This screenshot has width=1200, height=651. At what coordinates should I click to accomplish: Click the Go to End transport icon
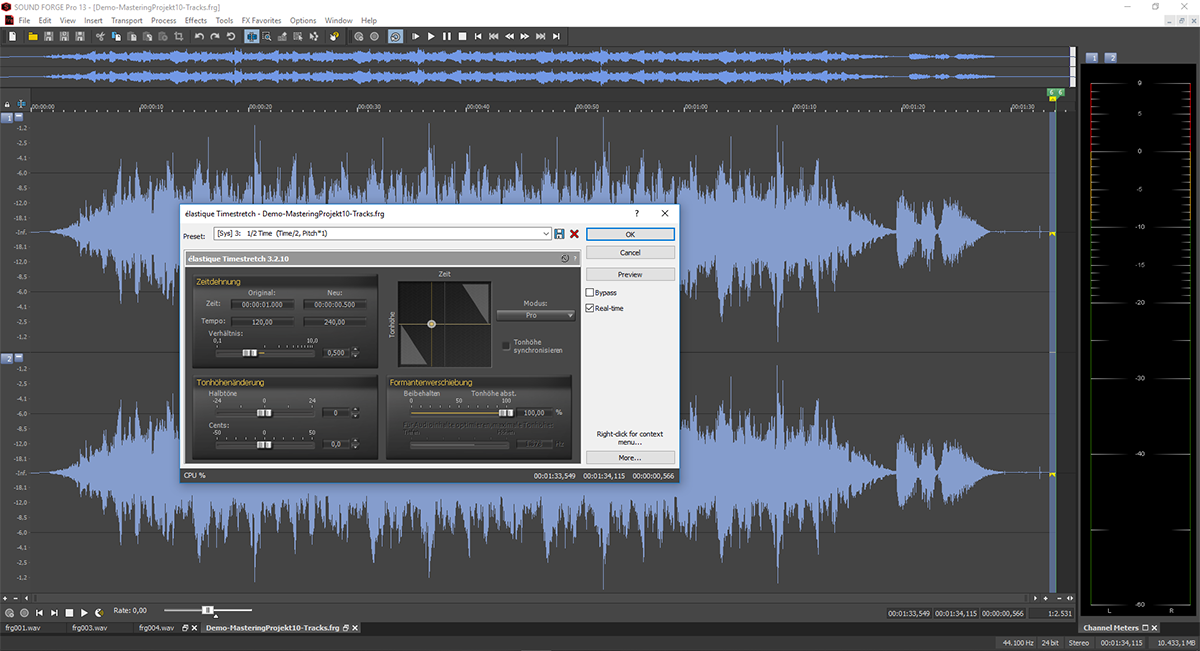point(556,35)
